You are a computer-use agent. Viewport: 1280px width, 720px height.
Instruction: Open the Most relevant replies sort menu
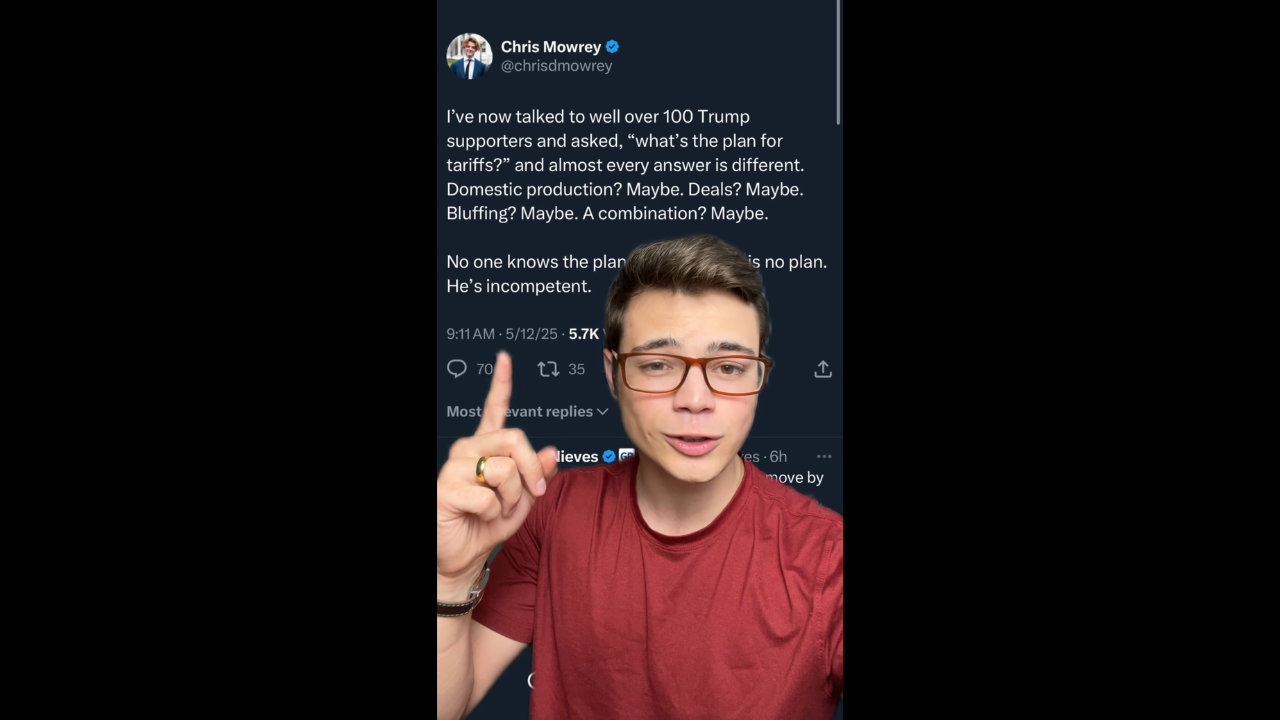tap(527, 412)
